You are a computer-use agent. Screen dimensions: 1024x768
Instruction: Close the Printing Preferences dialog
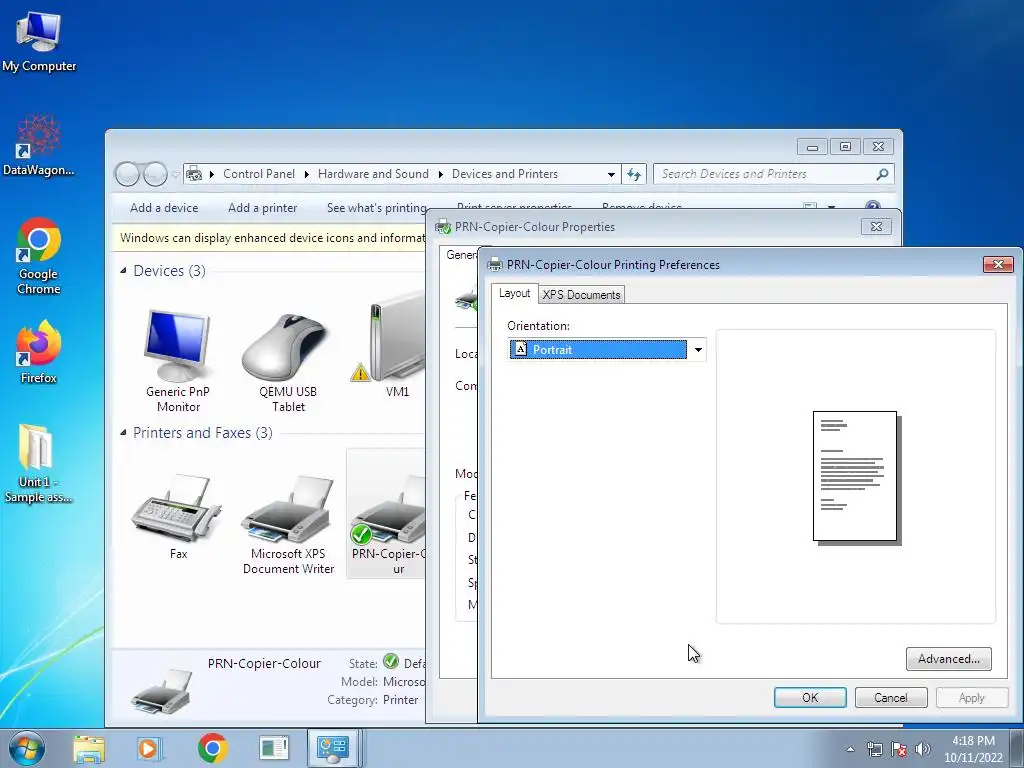[x=998, y=264]
